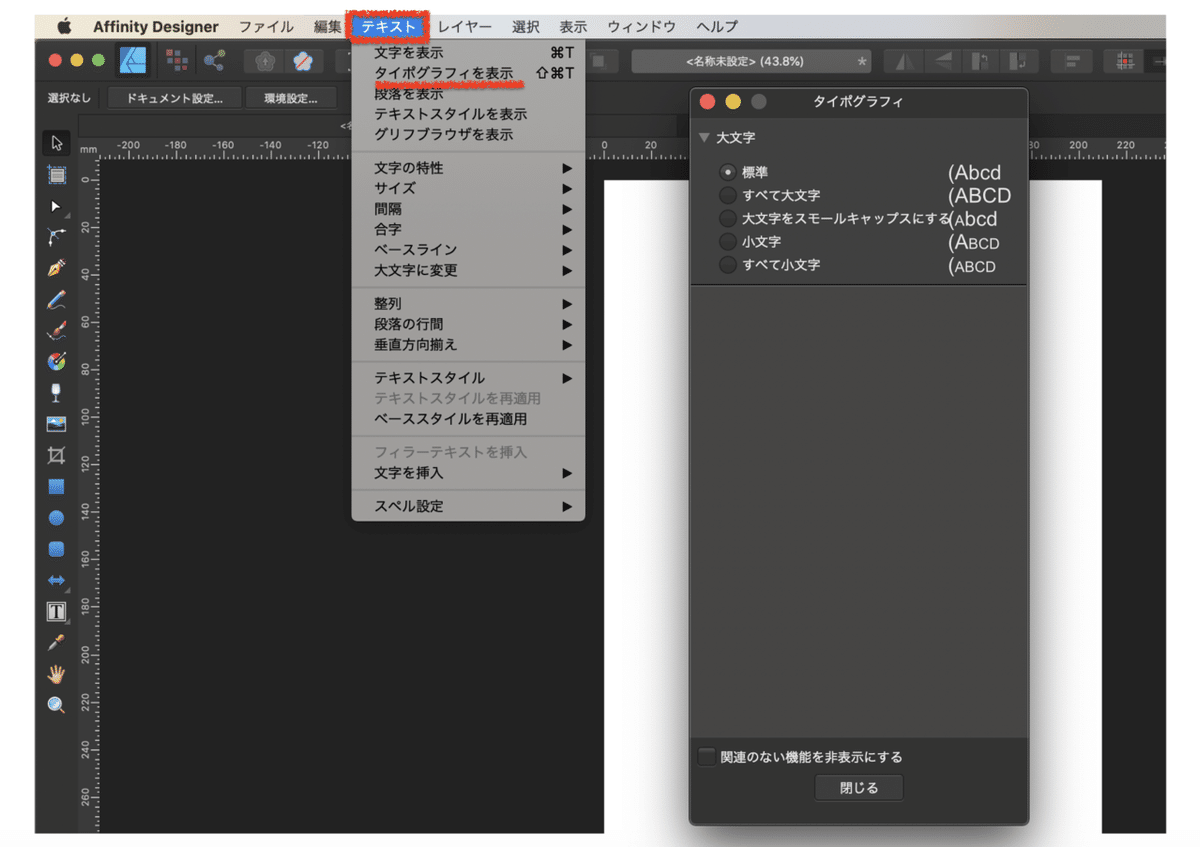Expand the 合字 submenu
The image size is (1200, 847).
point(468,229)
